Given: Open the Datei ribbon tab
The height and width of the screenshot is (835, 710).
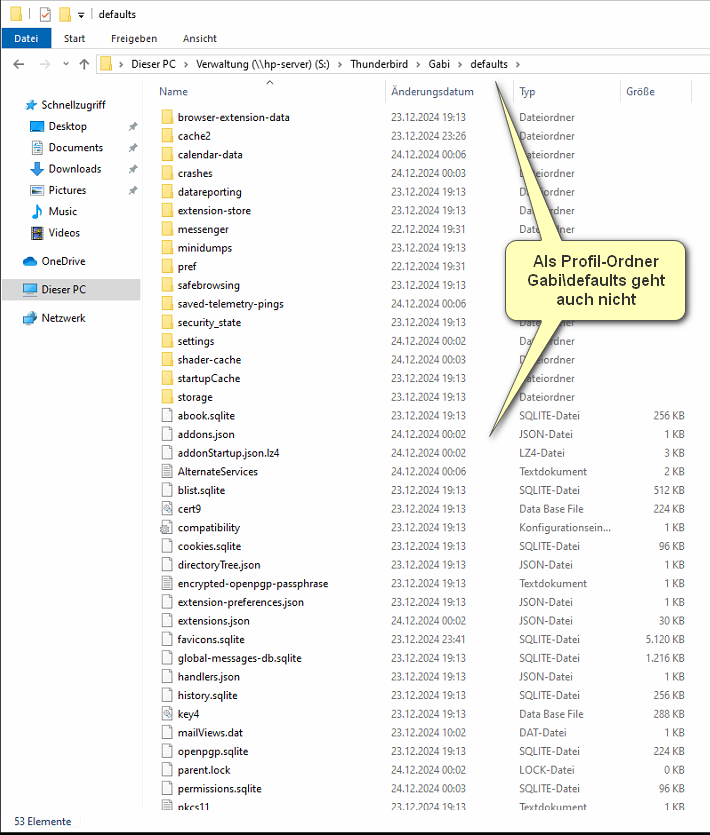Looking at the screenshot, I should pyautogui.click(x=26, y=39).
